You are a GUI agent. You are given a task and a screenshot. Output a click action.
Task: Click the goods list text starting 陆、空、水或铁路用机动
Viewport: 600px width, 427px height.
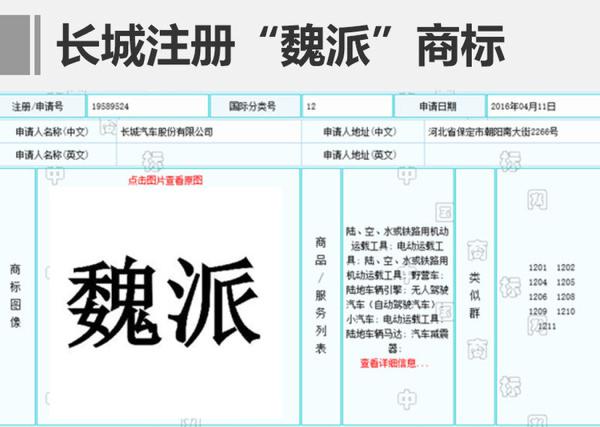[397, 290]
